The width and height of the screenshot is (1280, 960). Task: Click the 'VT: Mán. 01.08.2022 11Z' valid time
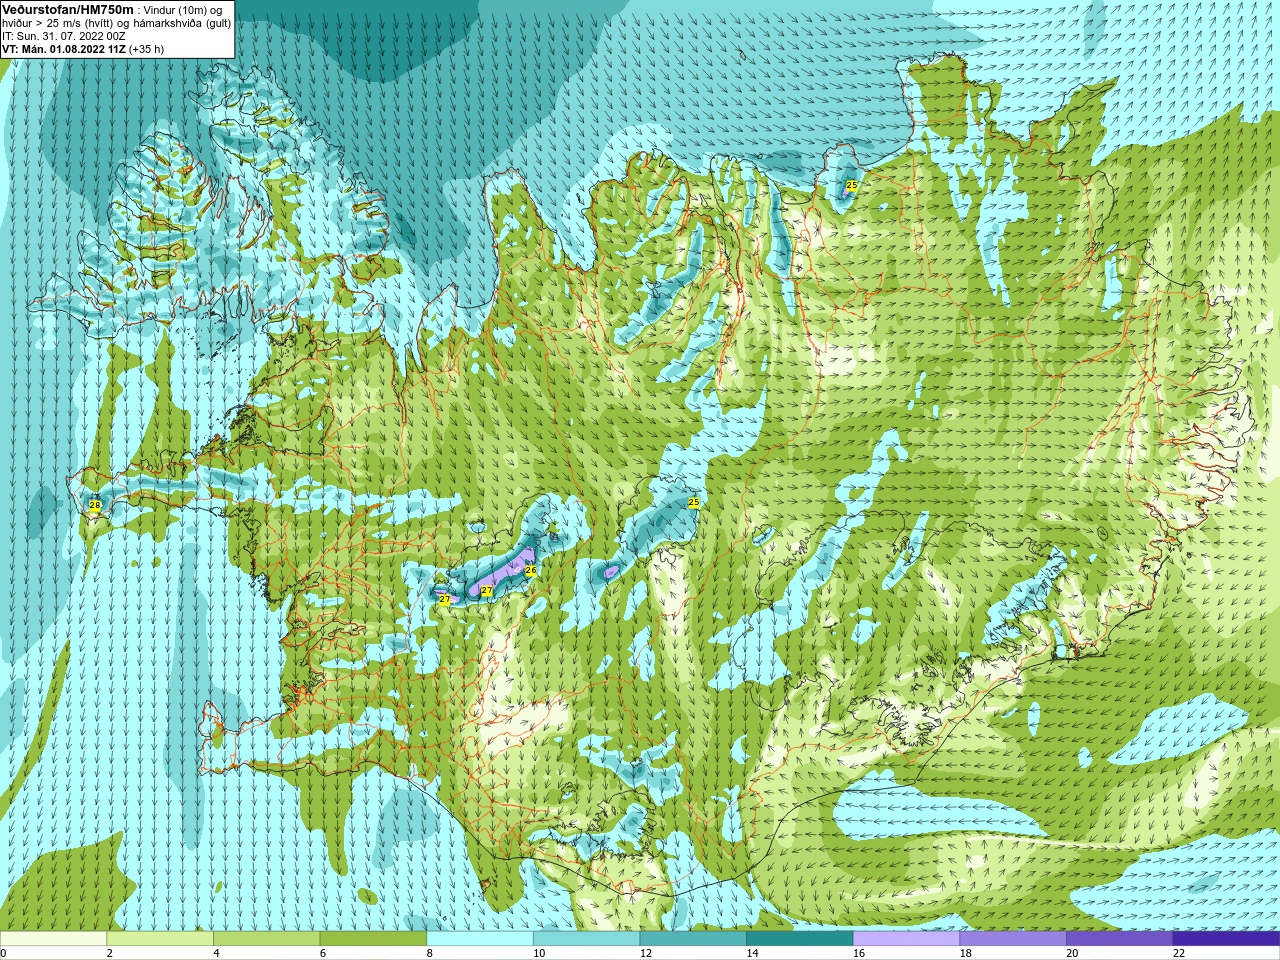pos(64,49)
